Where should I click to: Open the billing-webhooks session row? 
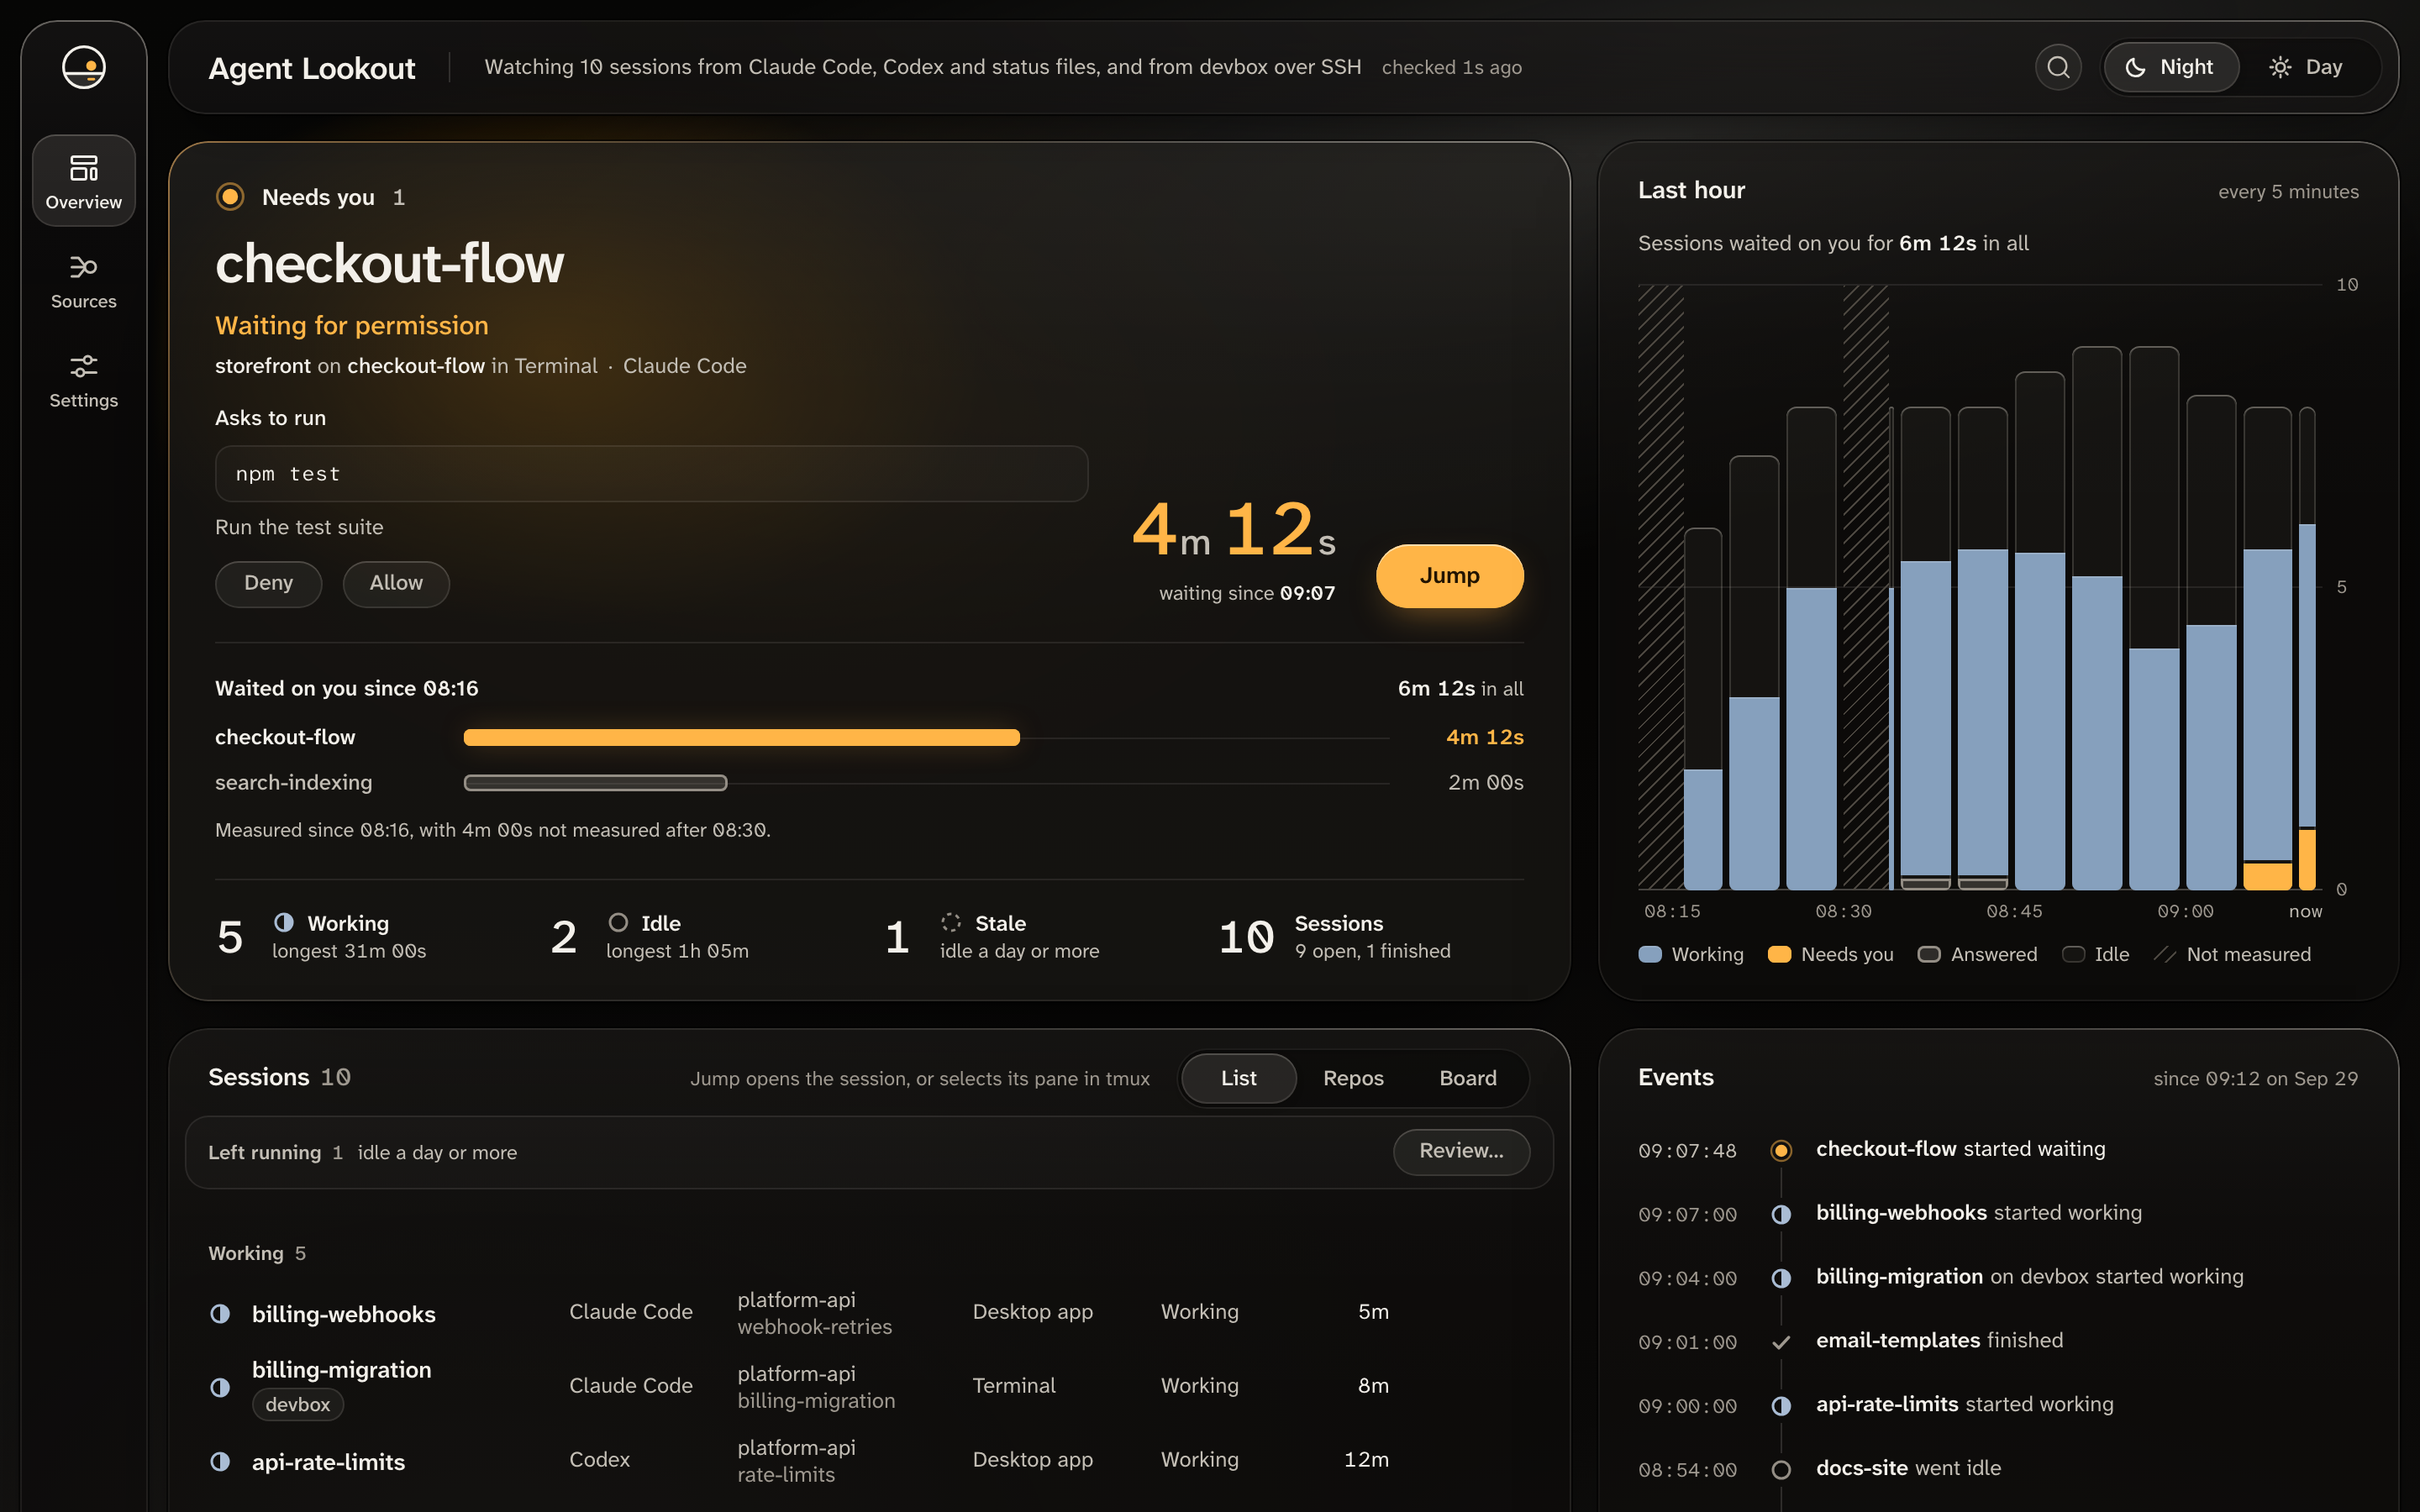869,1313
